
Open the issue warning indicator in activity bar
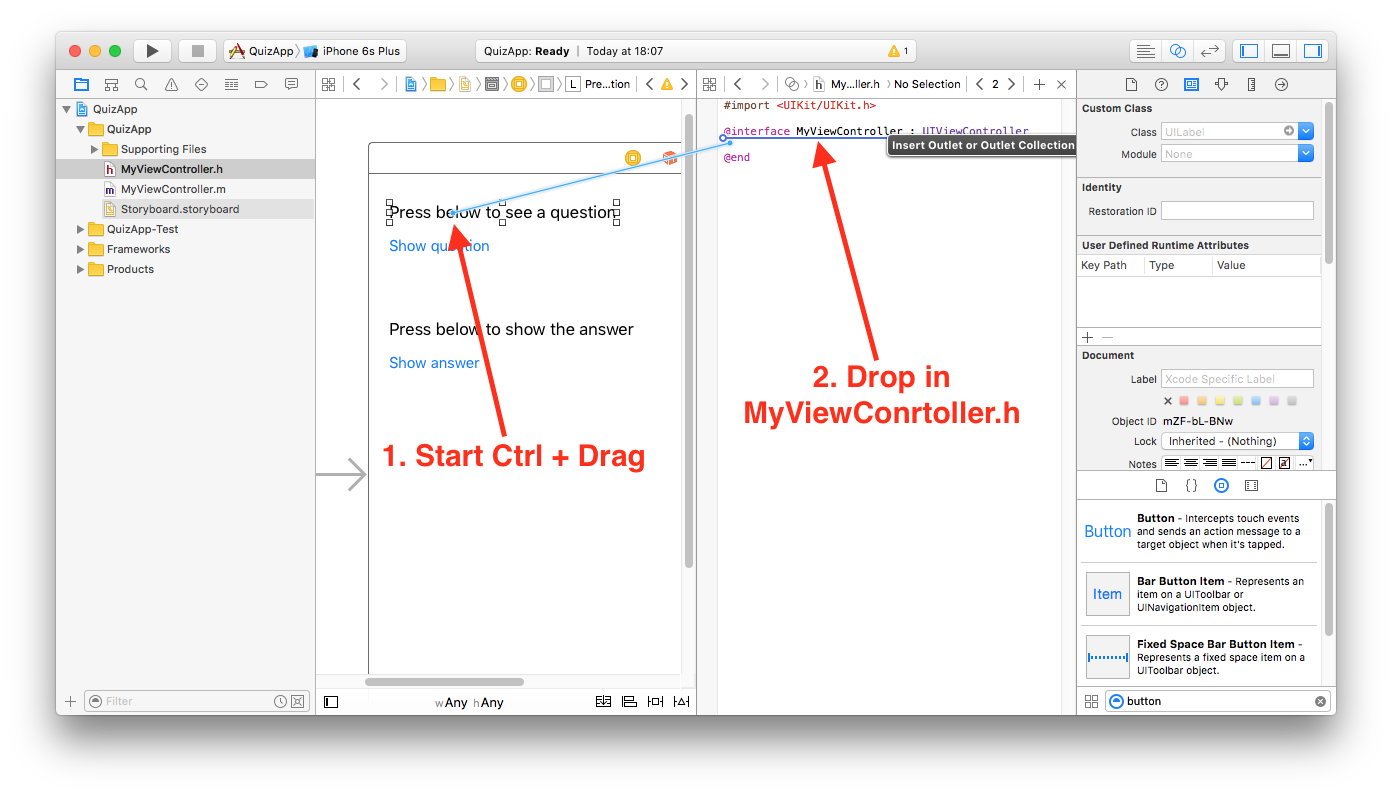pyautogui.click(x=898, y=51)
